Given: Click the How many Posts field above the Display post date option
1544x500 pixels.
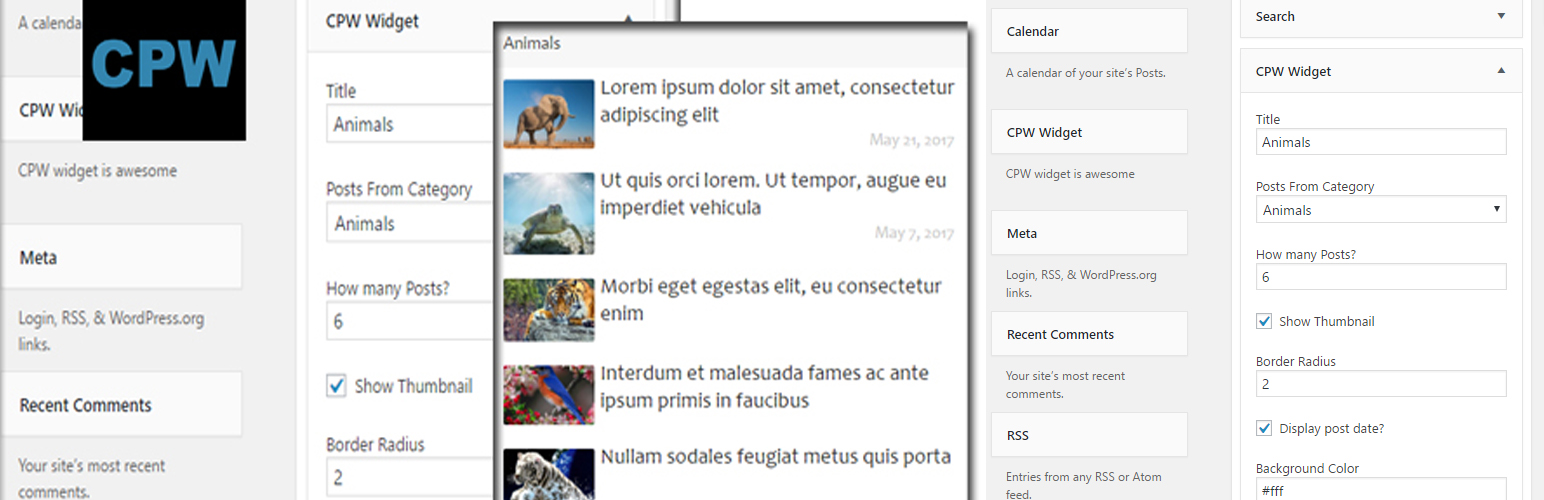Looking at the screenshot, I should coord(1381,277).
